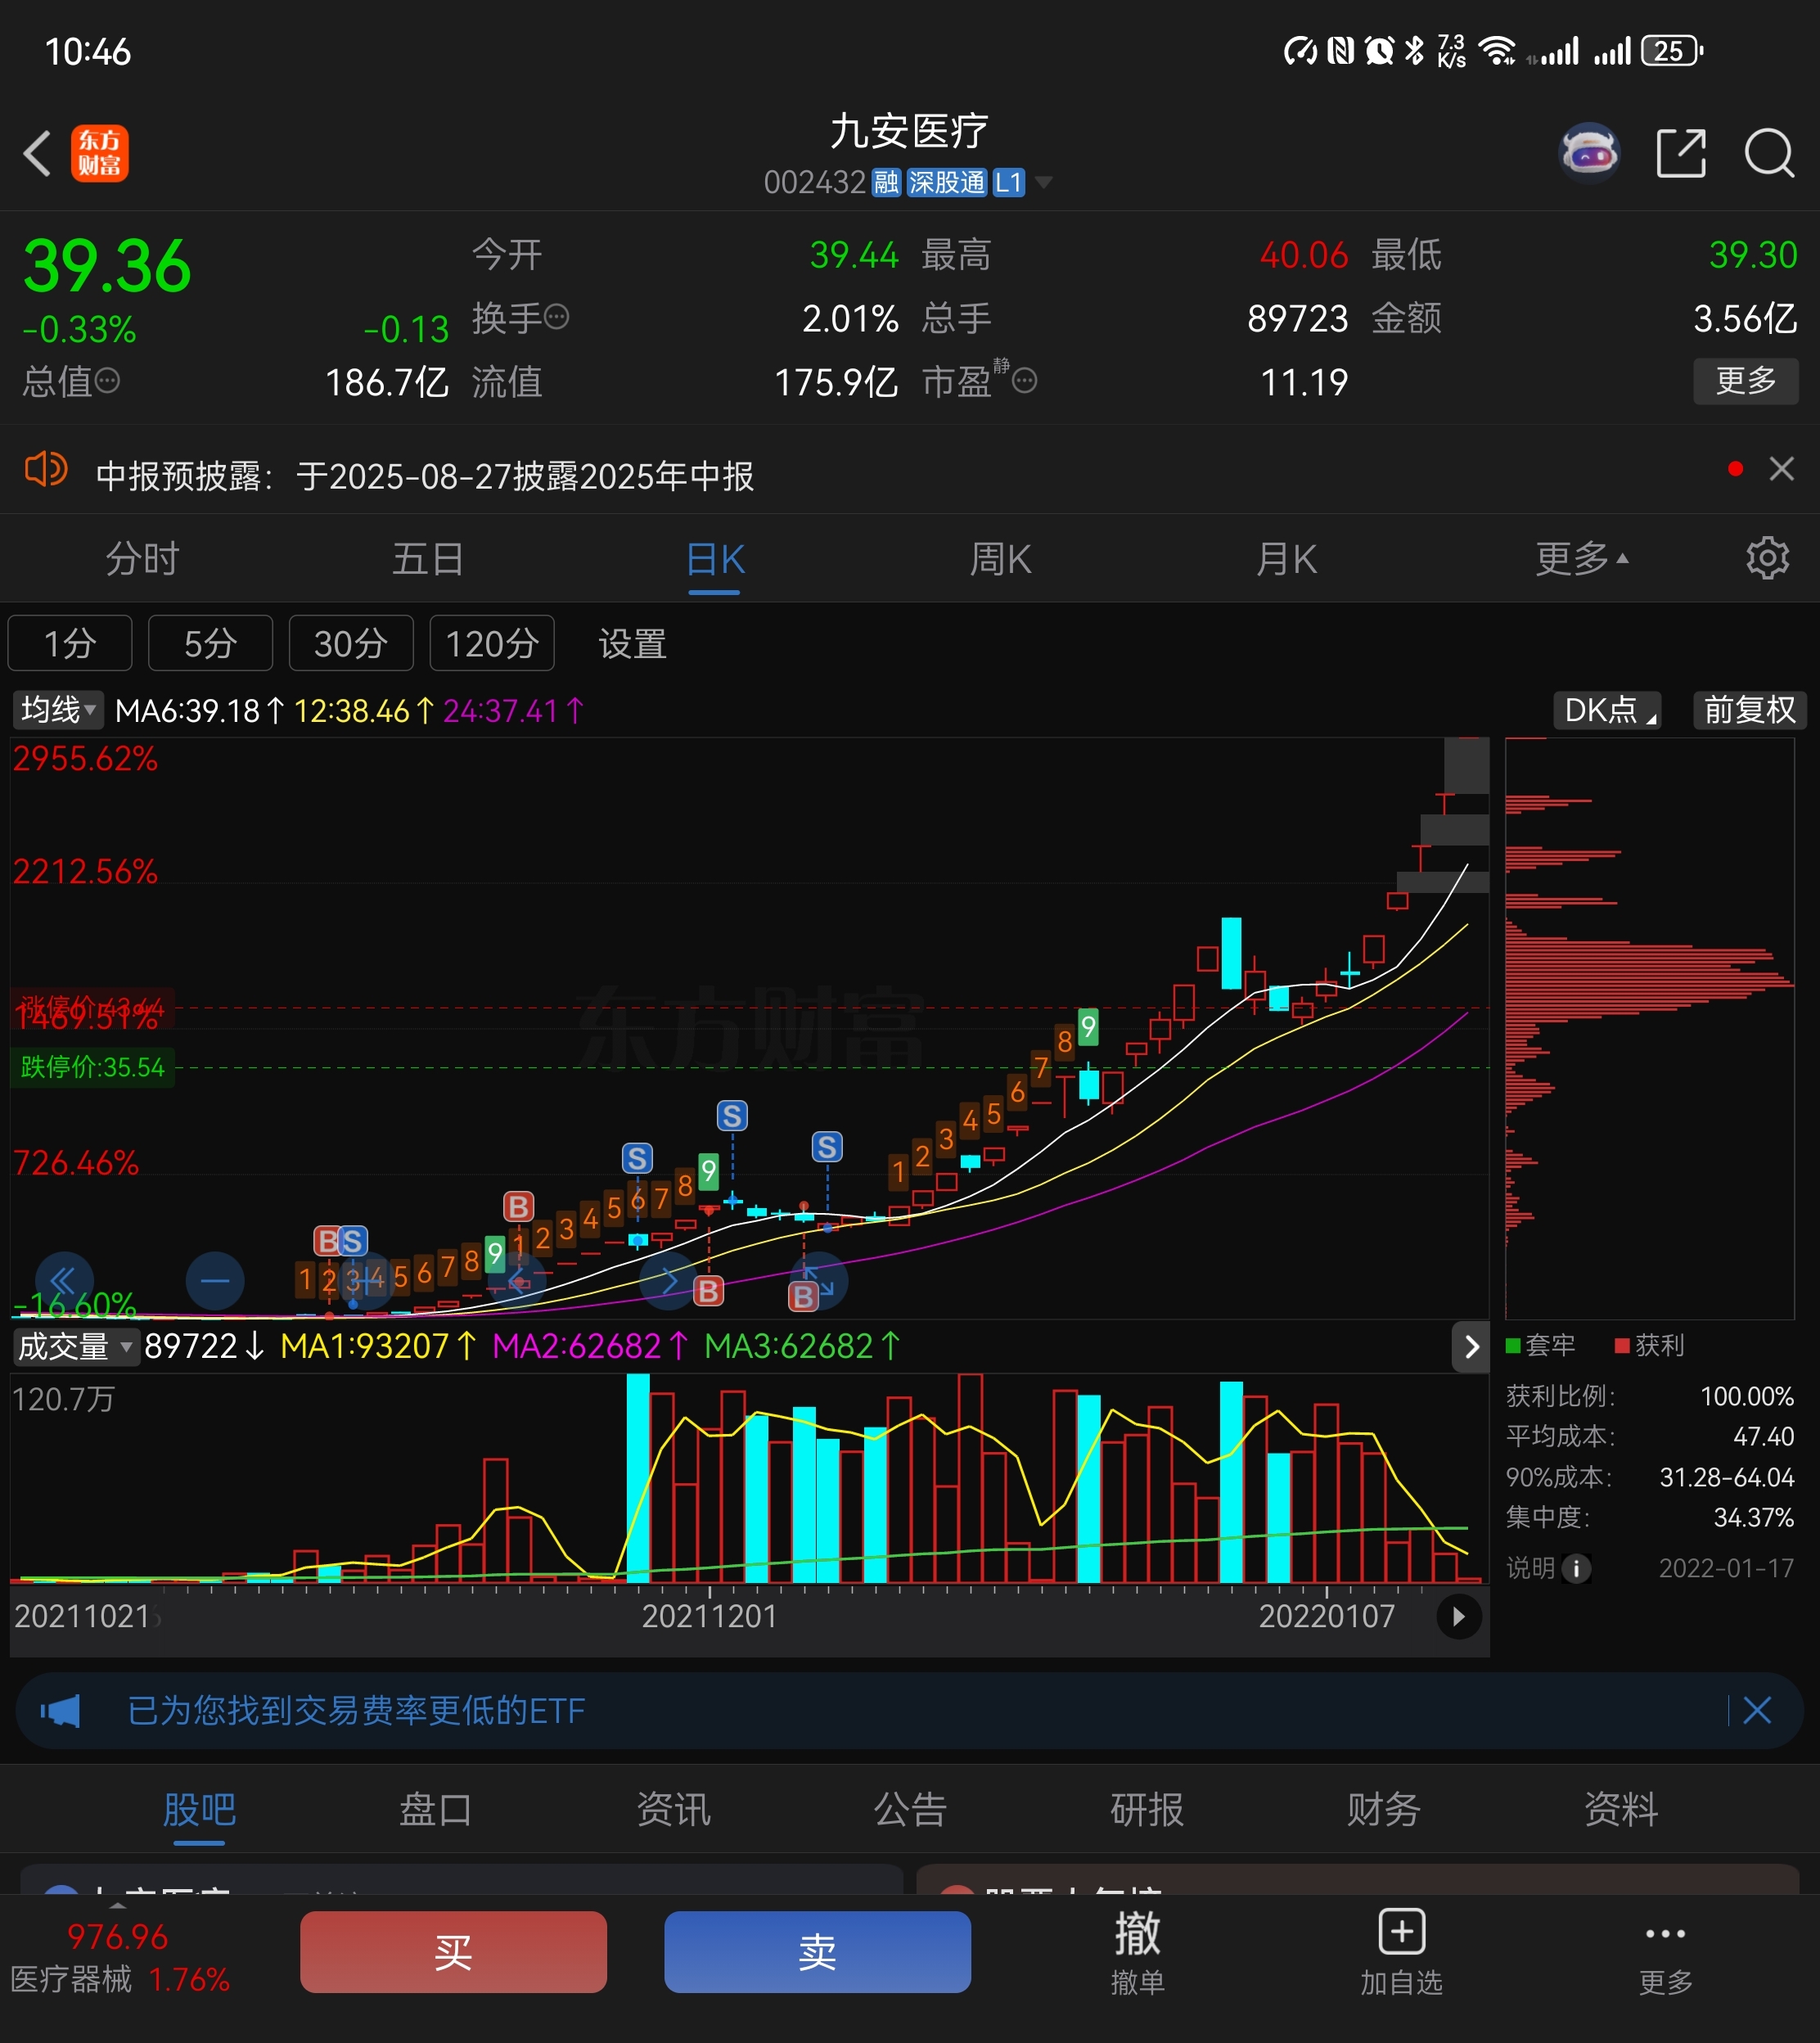
Task: Switch to 五日 chart tab
Action: (428, 558)
